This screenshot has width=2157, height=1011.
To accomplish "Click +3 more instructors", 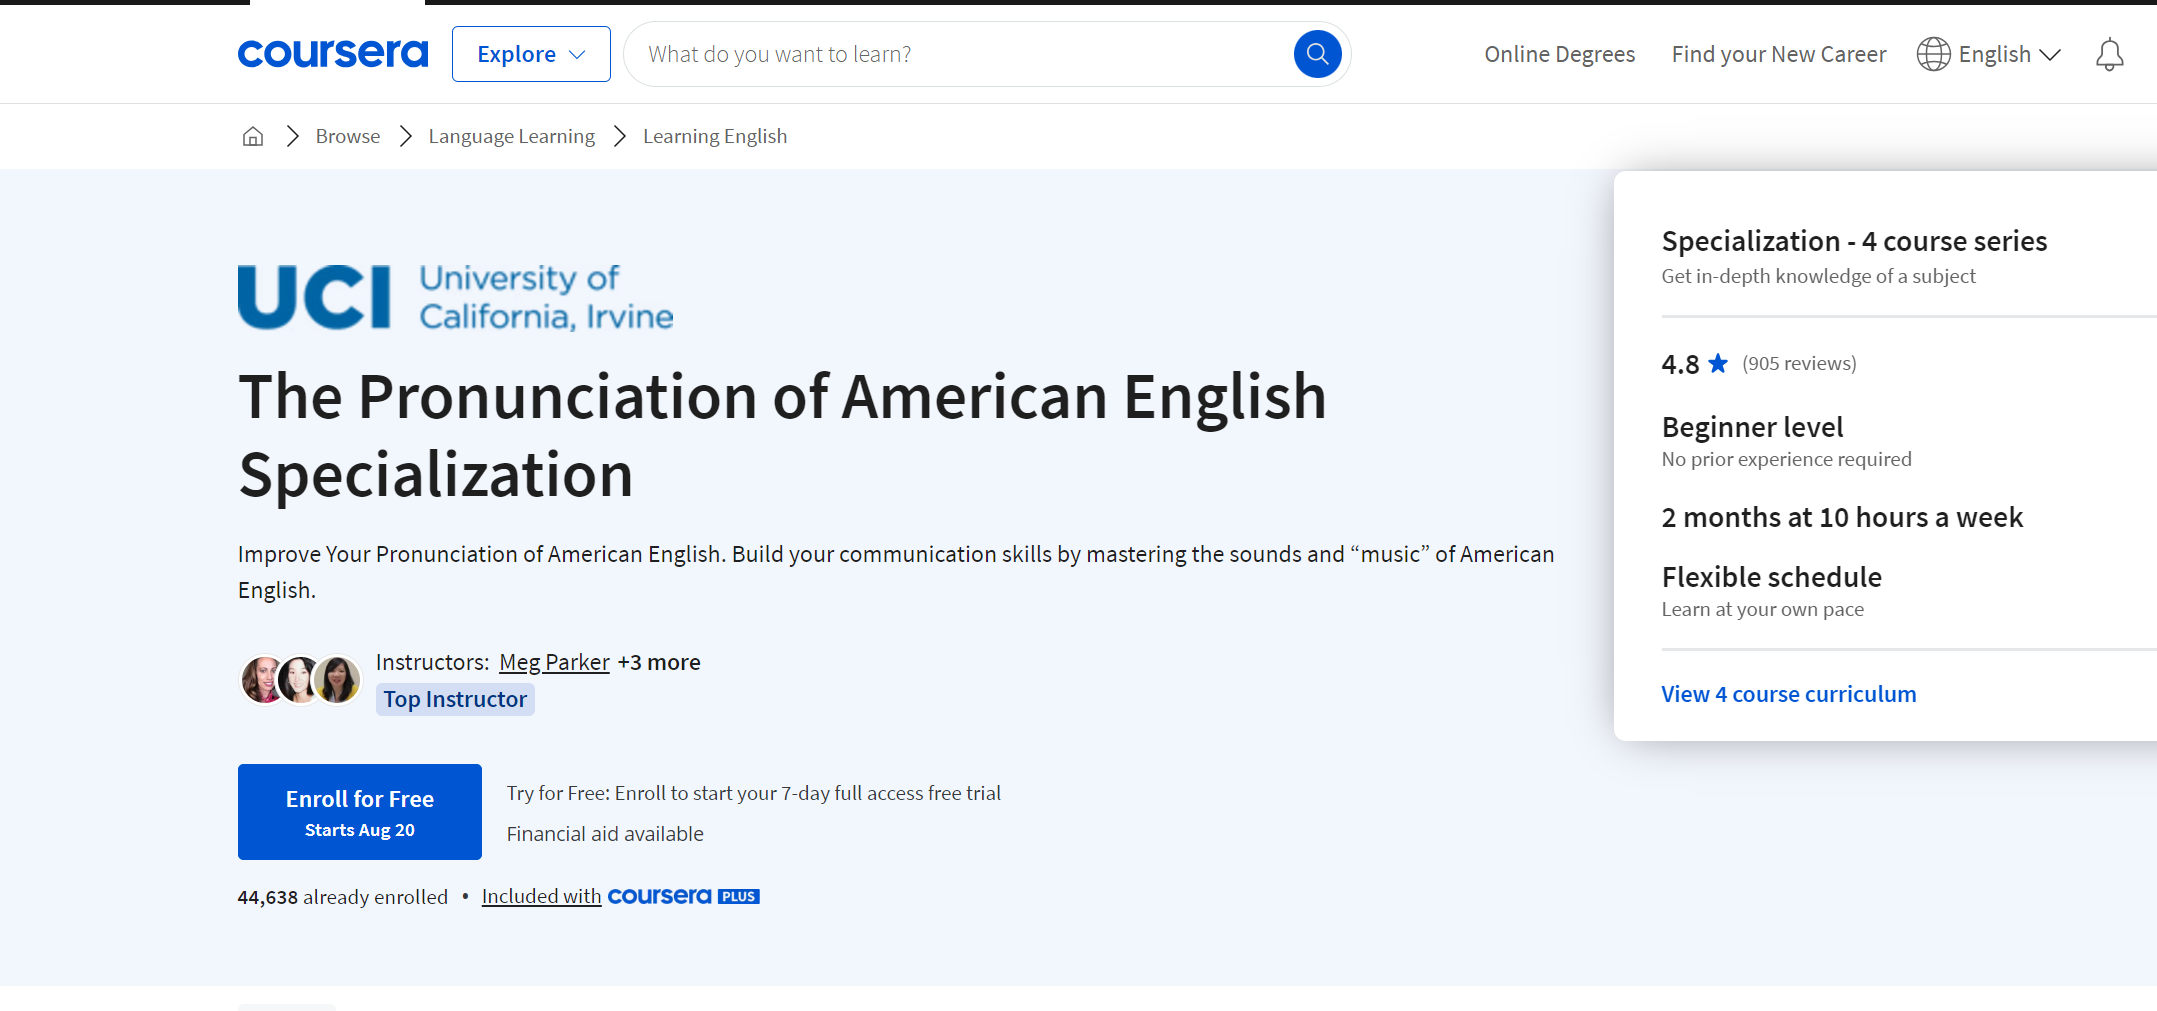I will [x=659, y=662].
